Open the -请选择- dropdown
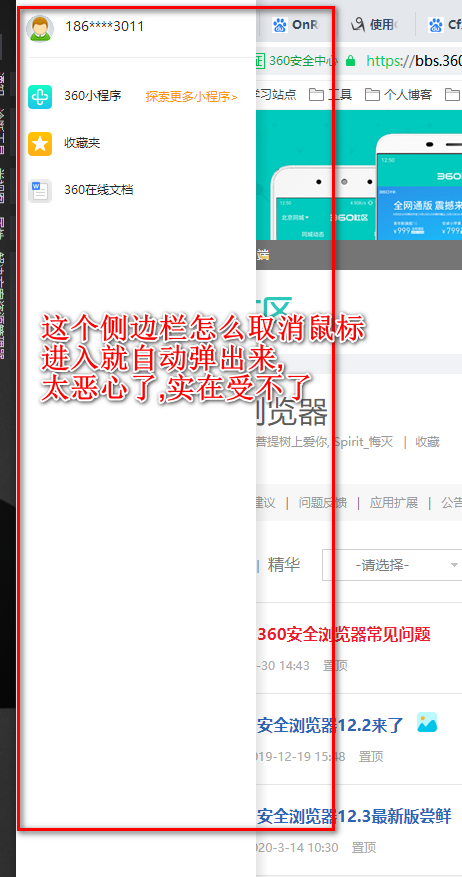 tap(392, 565)
